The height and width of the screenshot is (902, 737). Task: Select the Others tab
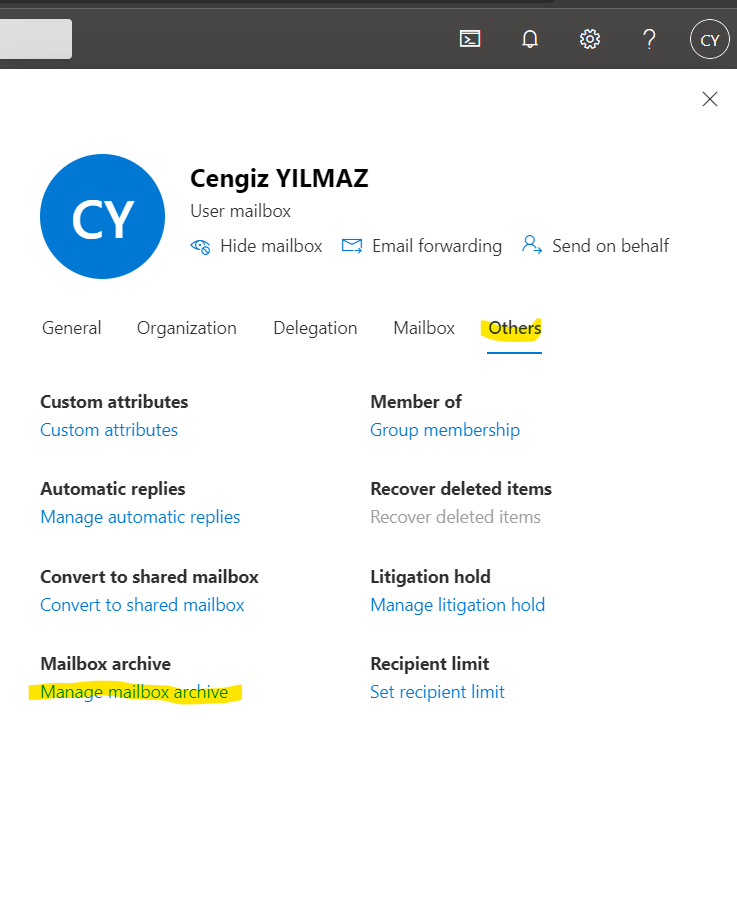(515, 328)
